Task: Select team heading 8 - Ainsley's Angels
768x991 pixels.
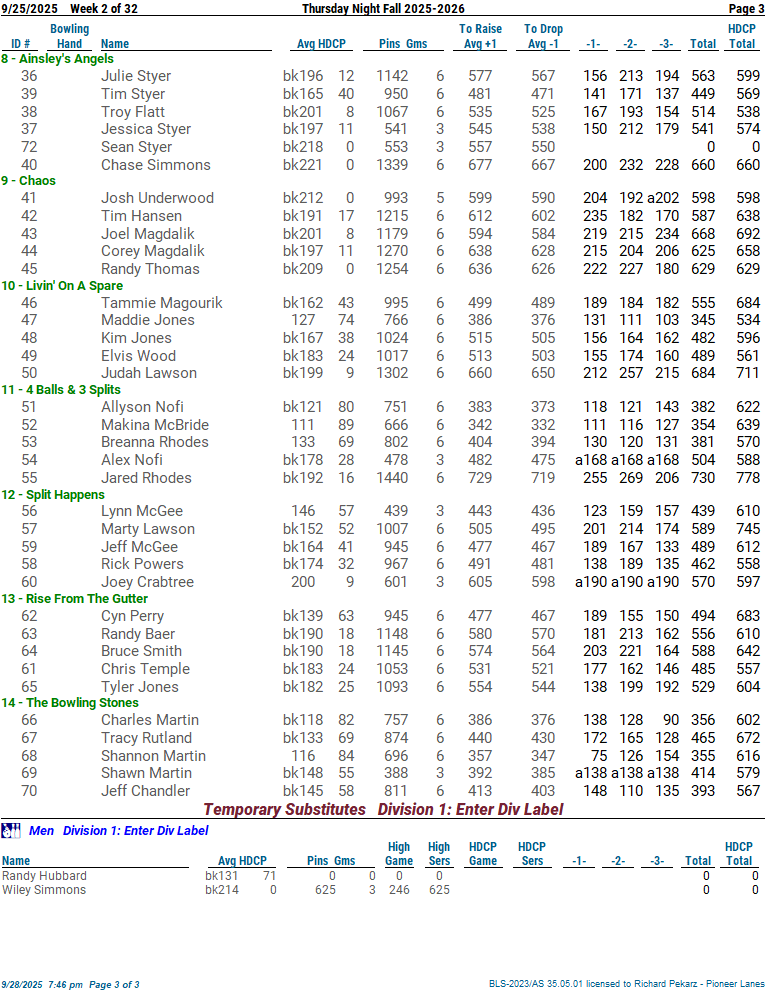Action: click(58, 59)
